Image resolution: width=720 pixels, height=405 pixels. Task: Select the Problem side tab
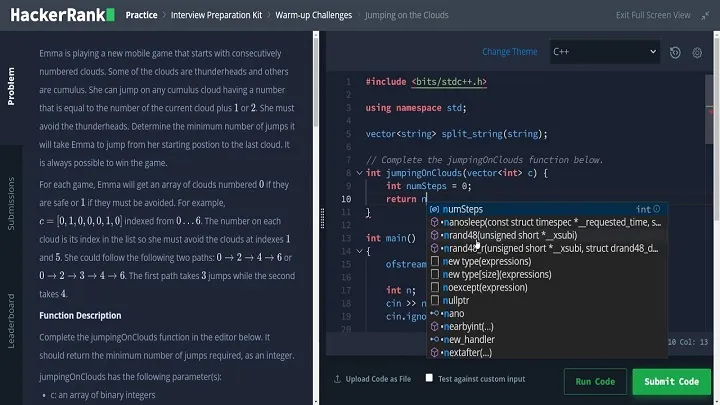11,88
